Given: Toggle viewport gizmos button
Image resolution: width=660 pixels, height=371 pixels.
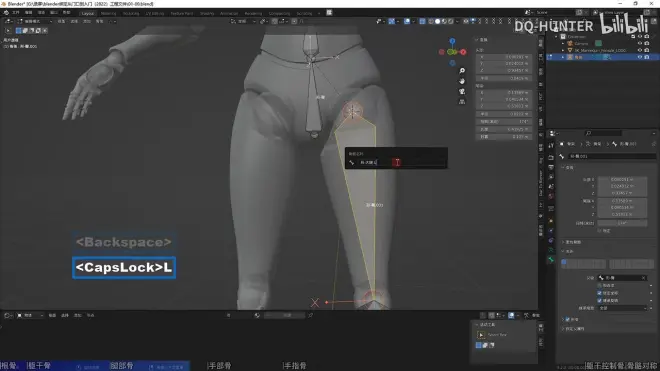Looking at the screenshot, I should (391, 21).
